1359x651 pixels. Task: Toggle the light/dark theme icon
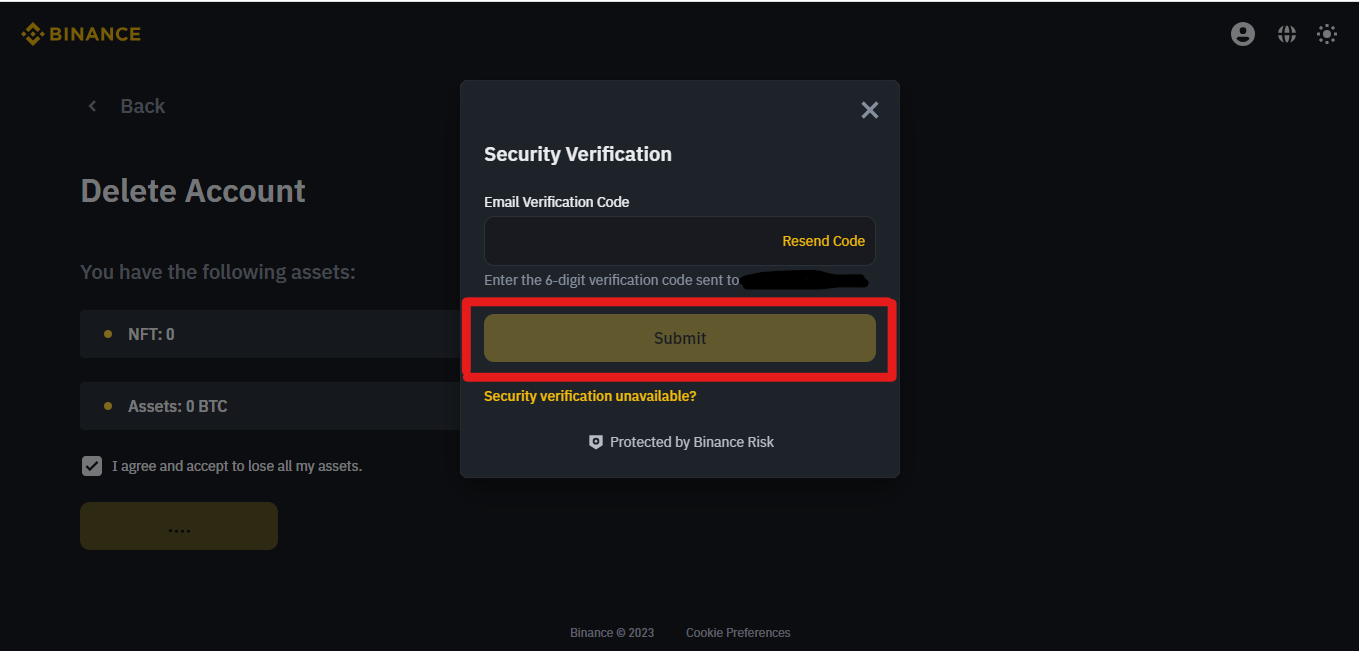pos(1327,34)
